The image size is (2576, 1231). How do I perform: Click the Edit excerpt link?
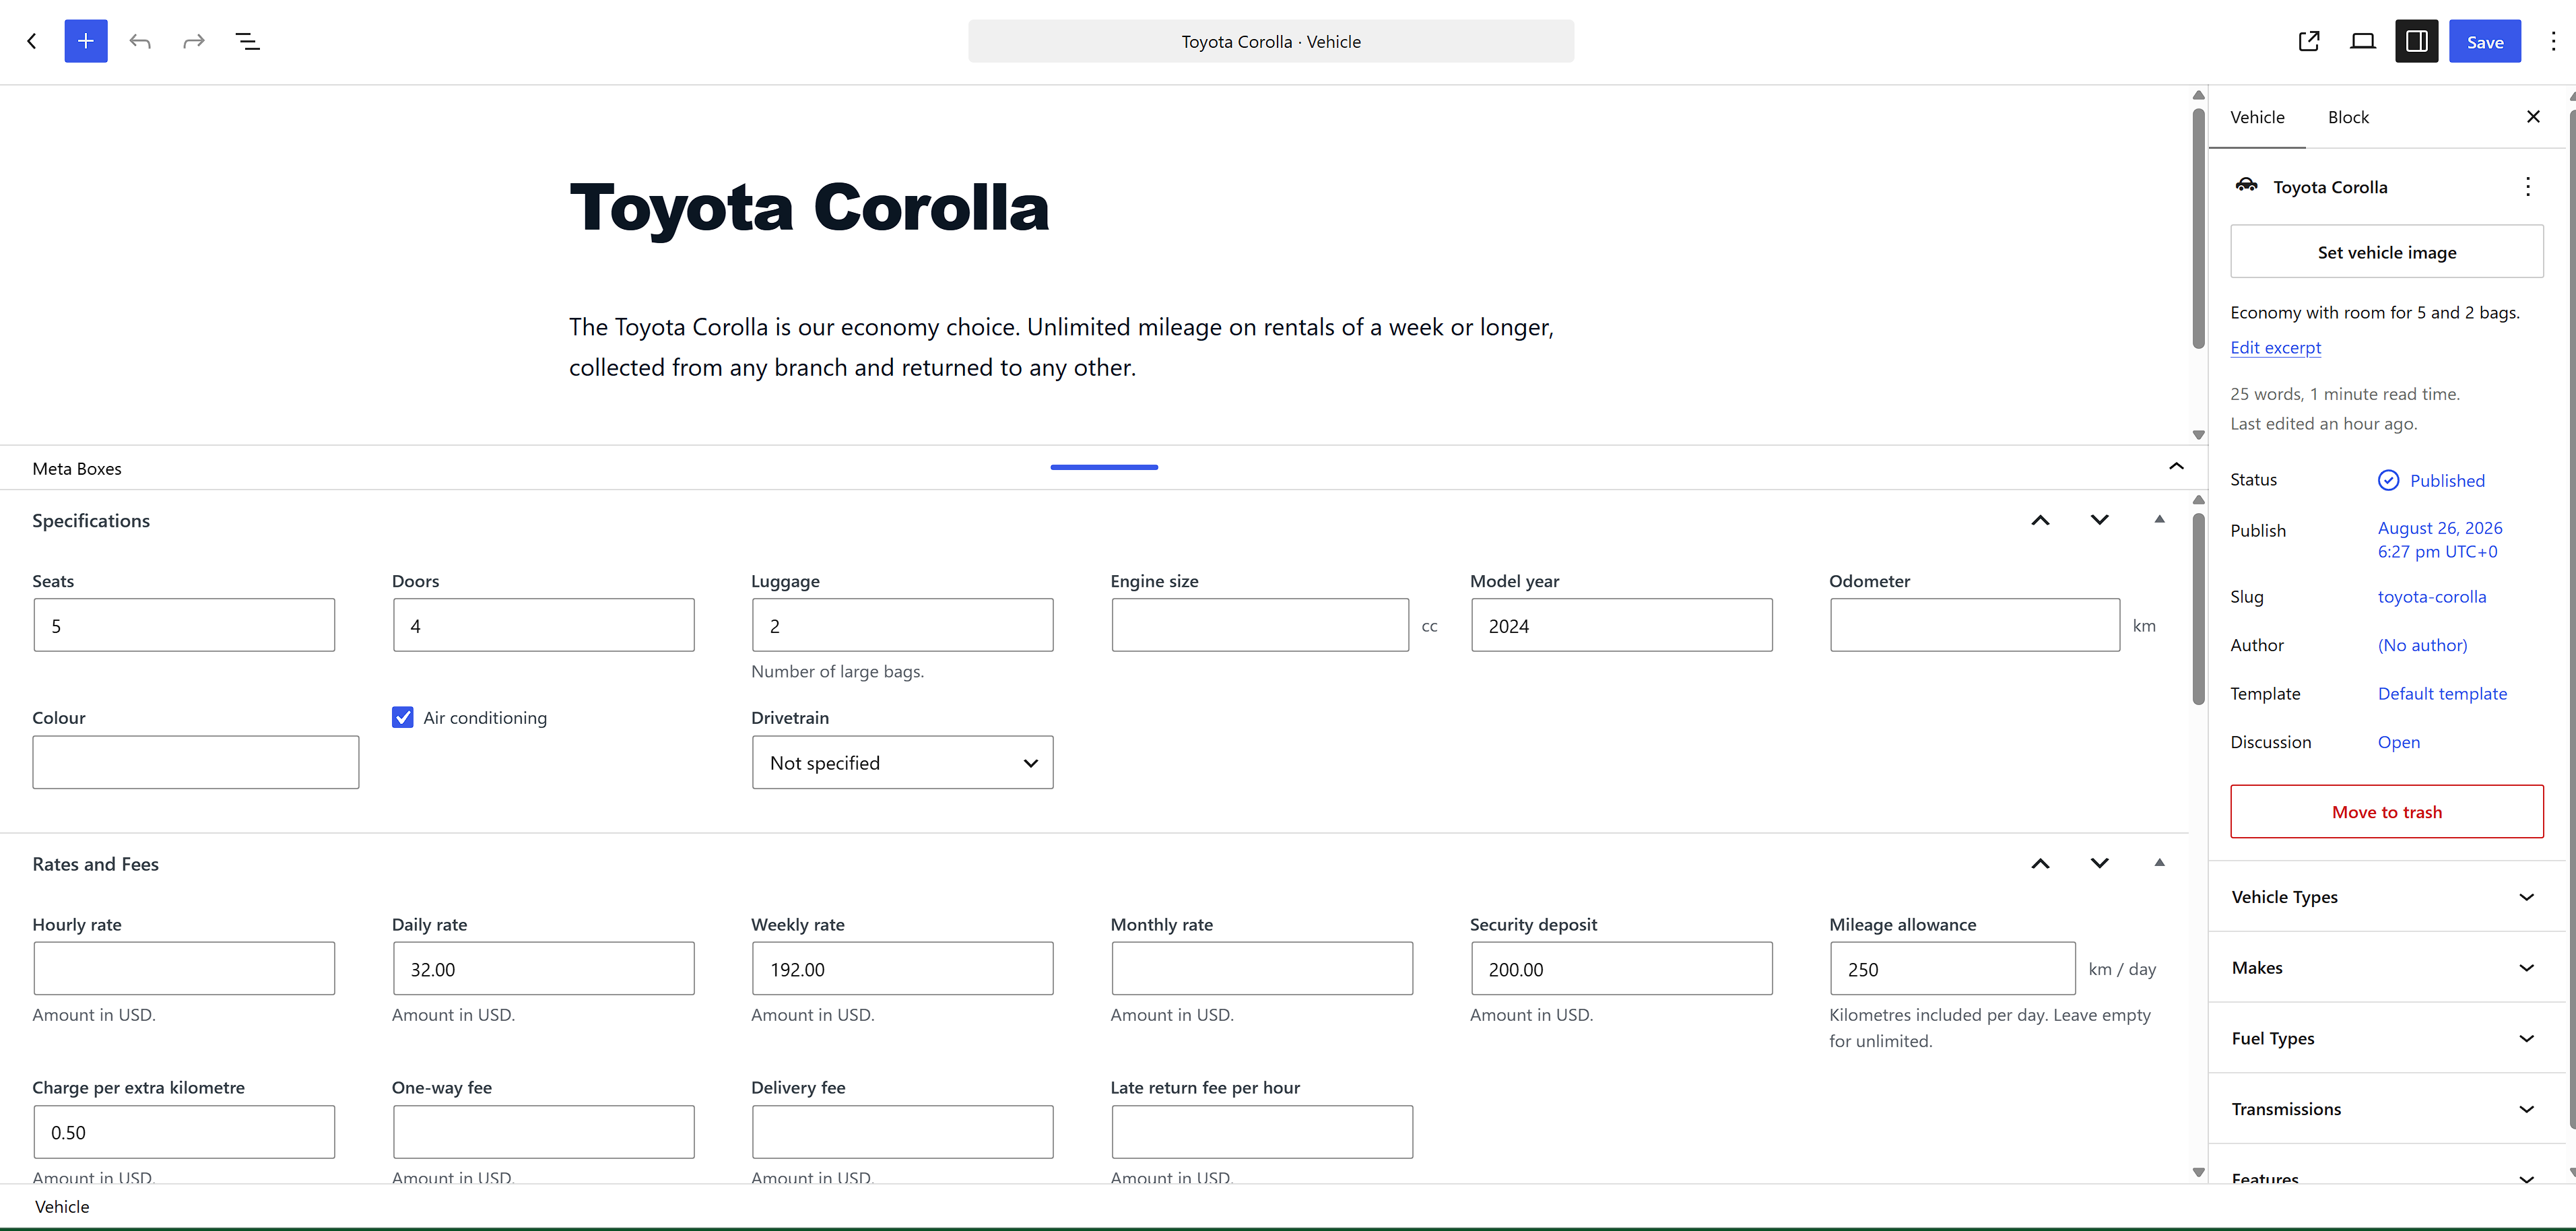click(x=2275, y=347)
